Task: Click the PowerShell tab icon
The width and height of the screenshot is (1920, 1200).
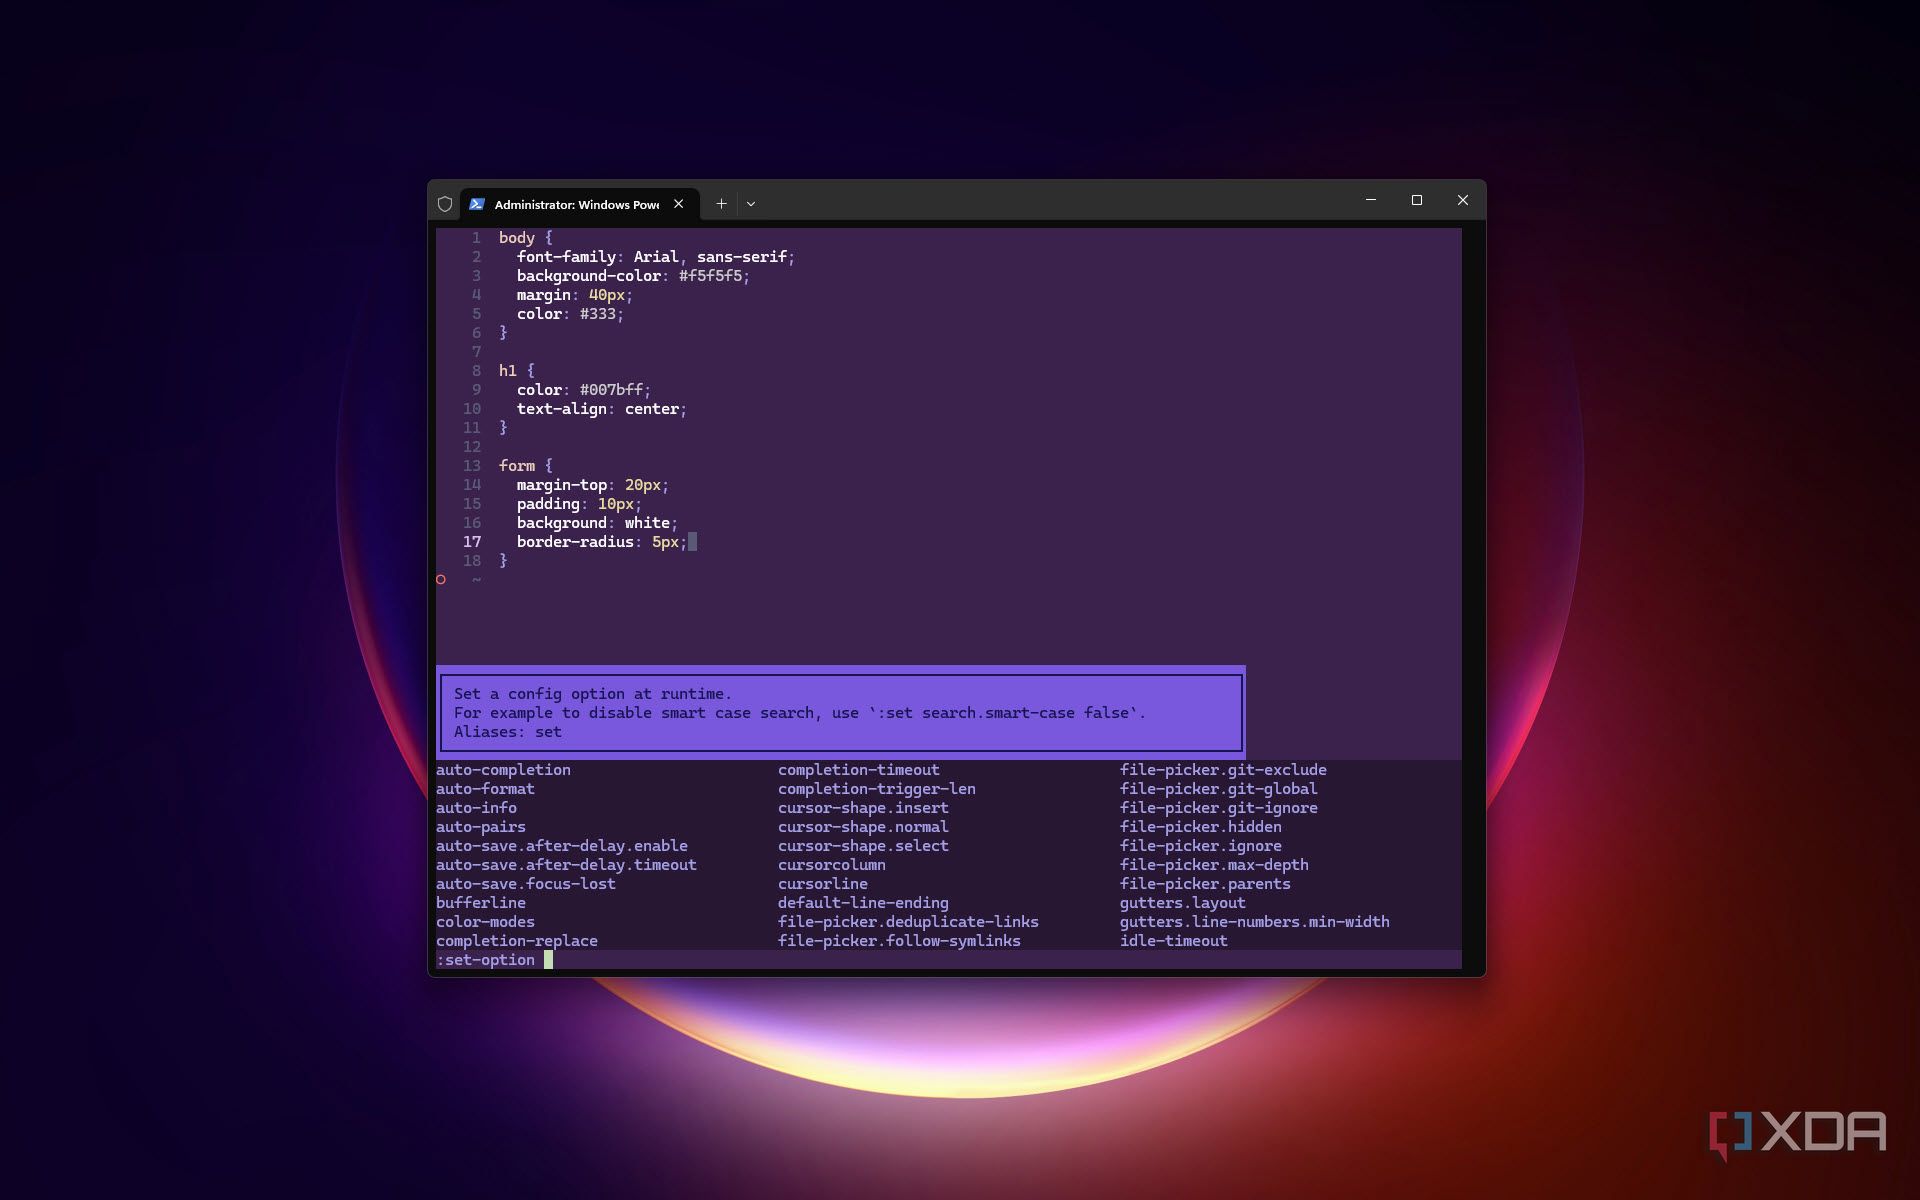Action: [477, 204]
